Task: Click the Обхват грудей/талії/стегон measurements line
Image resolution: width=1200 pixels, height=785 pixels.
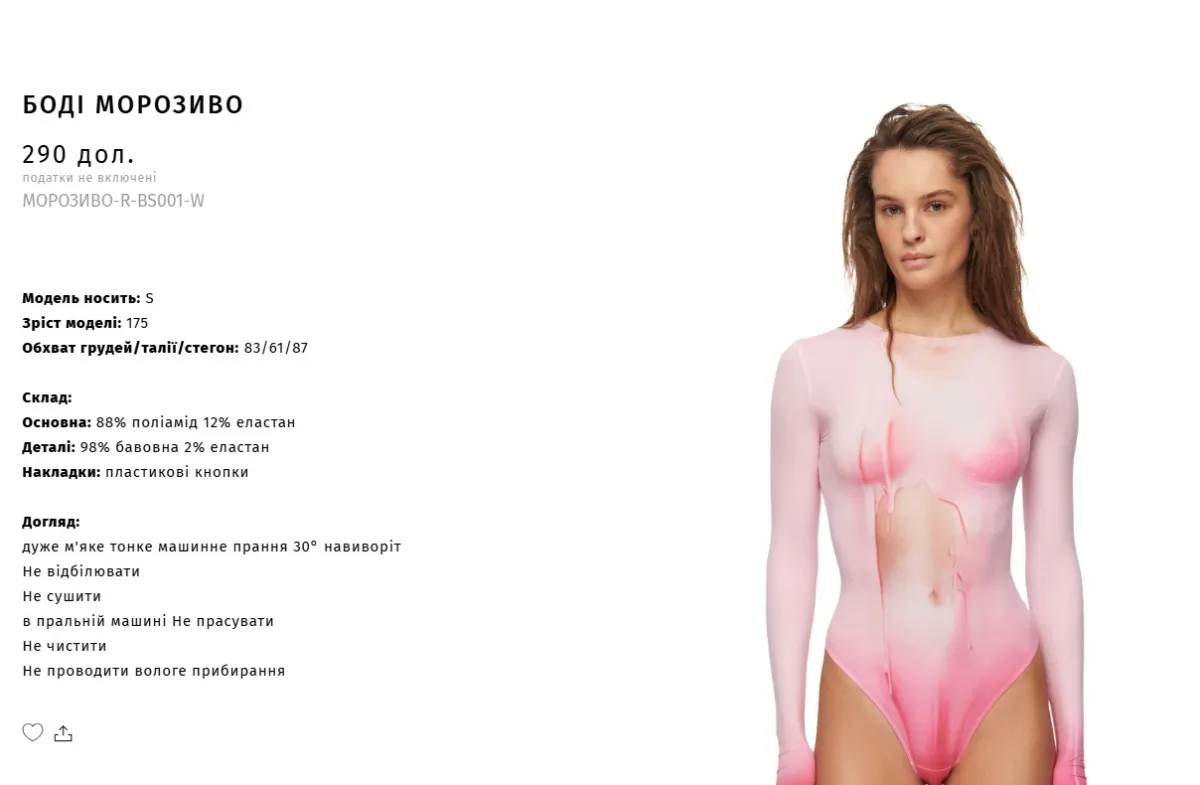Action: (165, 348)
